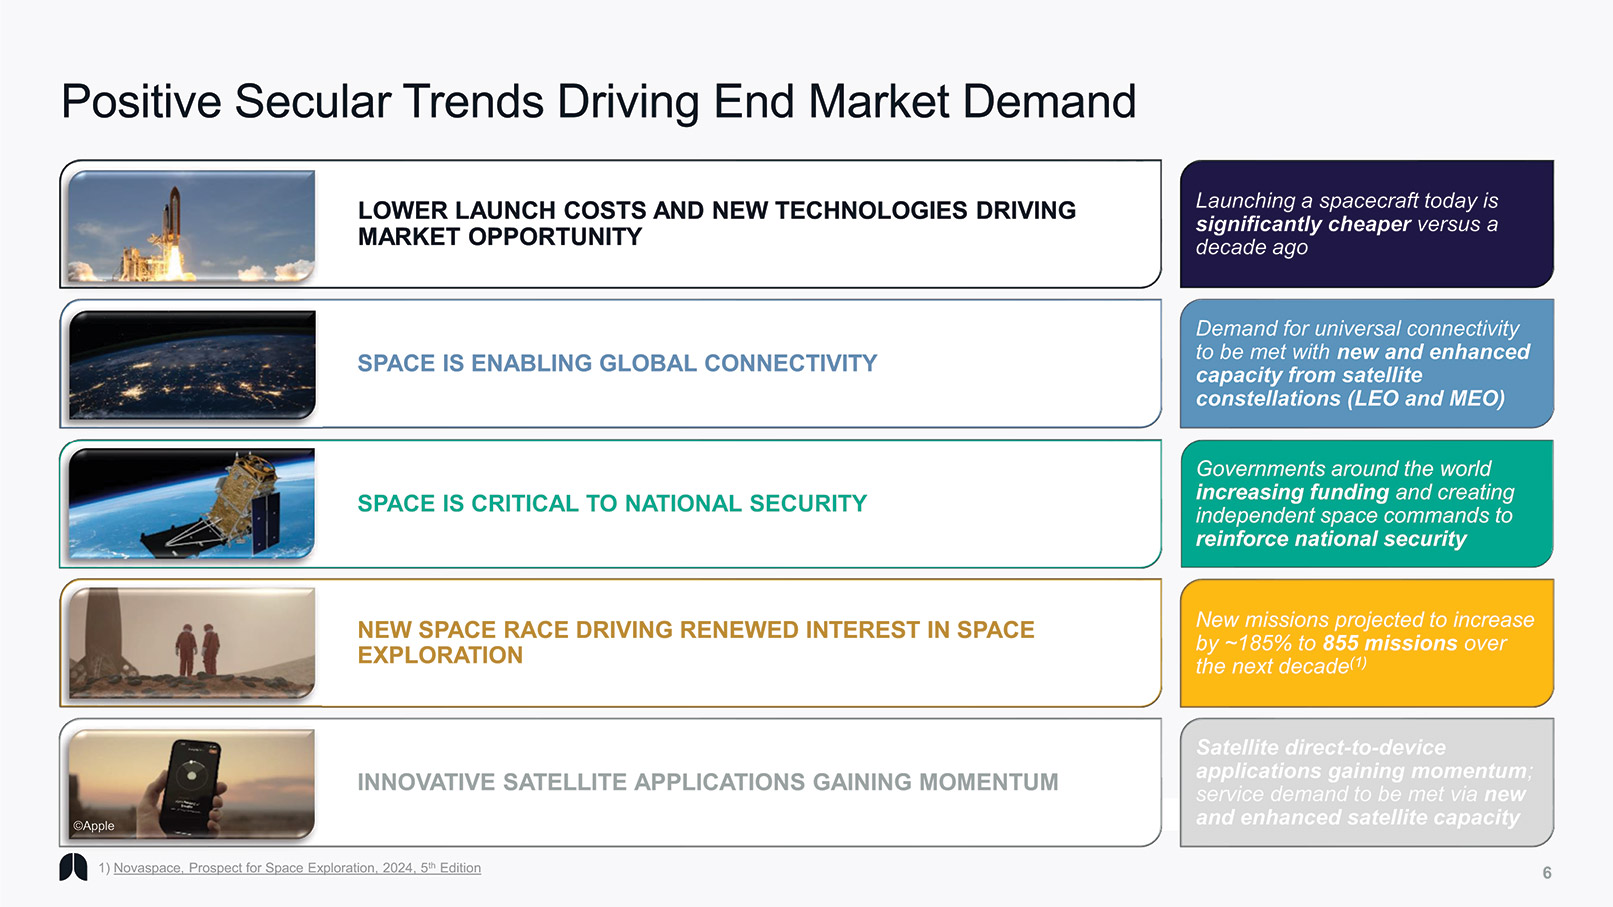Select 'Innovative Satellite Applications Gaining Momentum' heading
This screenshot has width=1613, height=907.
click(x=707, y=782)
